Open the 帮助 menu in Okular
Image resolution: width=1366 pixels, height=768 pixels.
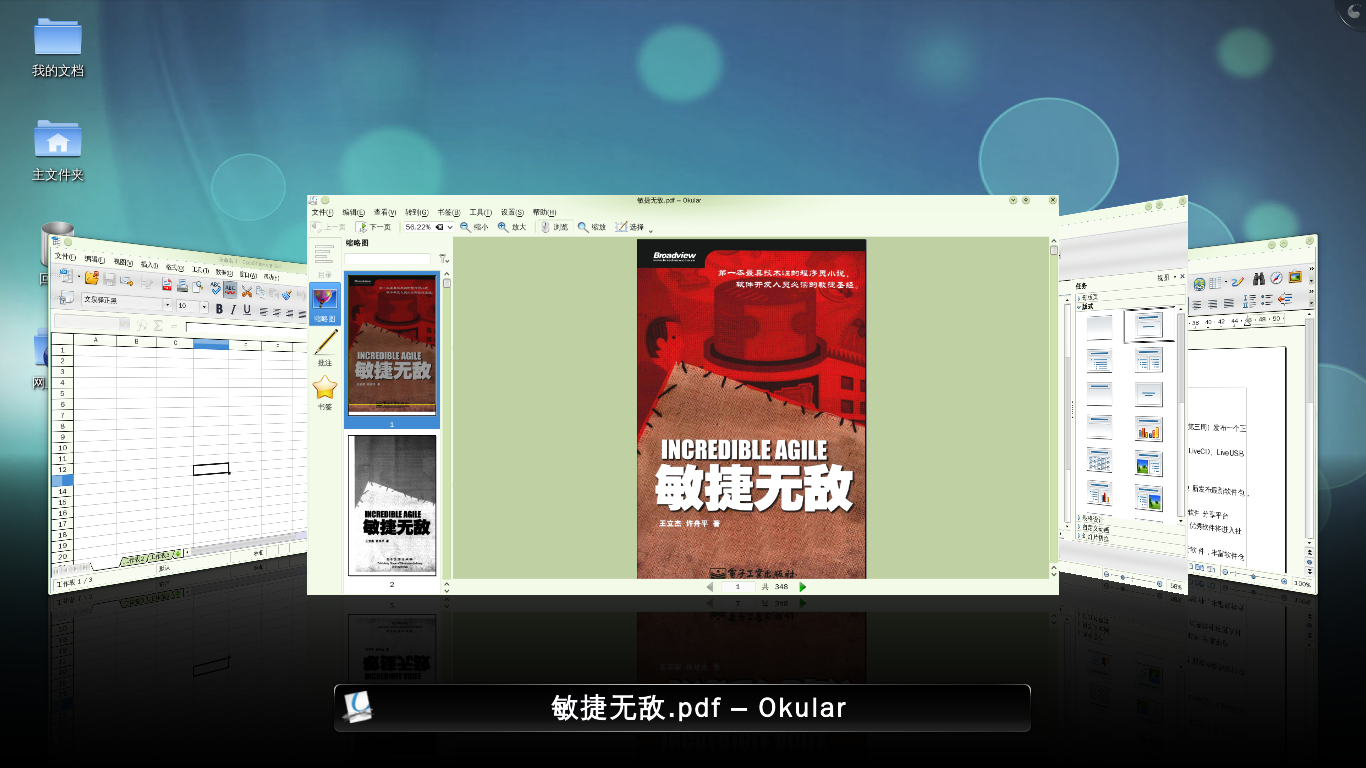tap(544, 213)
